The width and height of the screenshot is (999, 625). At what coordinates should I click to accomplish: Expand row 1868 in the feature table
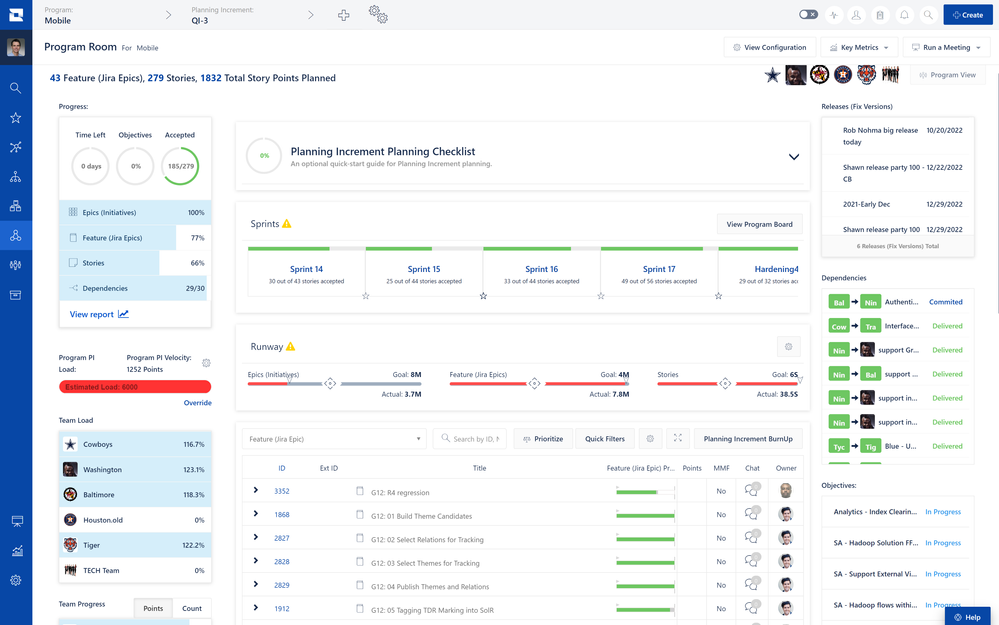click(x=256, y=514)
